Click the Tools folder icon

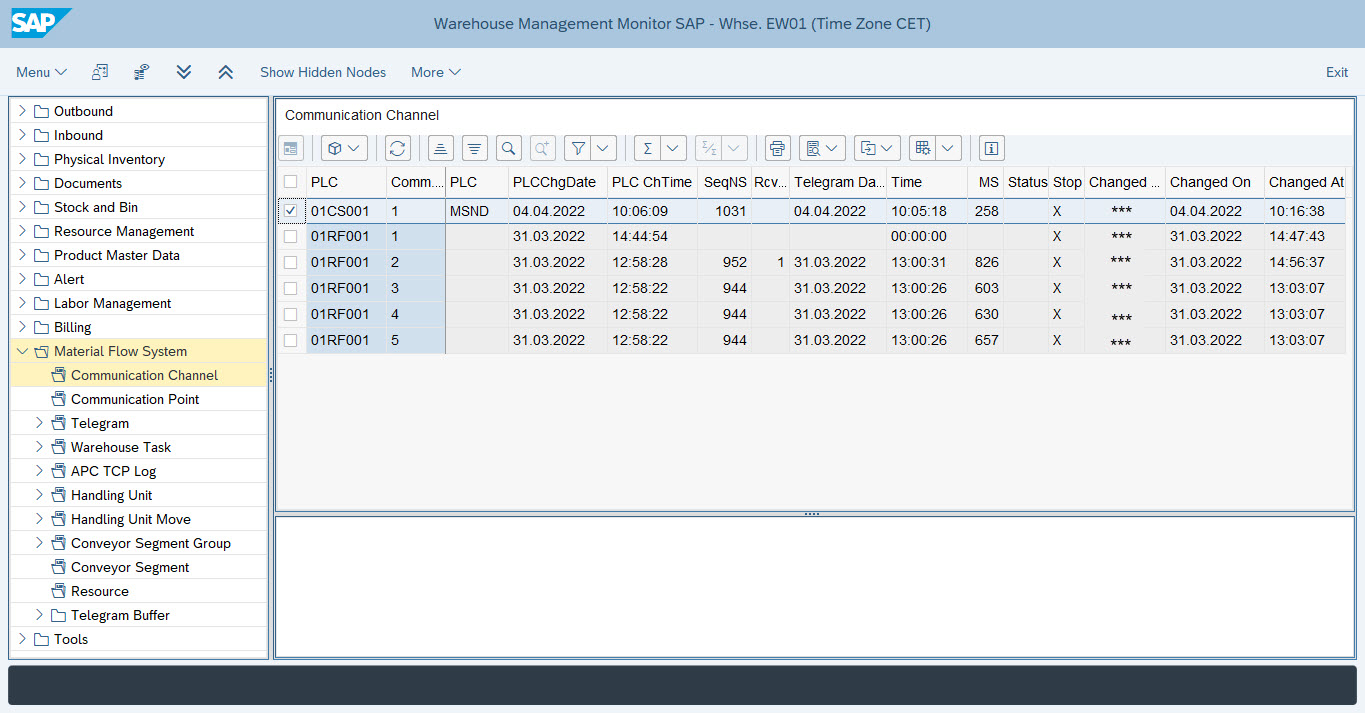41,639
